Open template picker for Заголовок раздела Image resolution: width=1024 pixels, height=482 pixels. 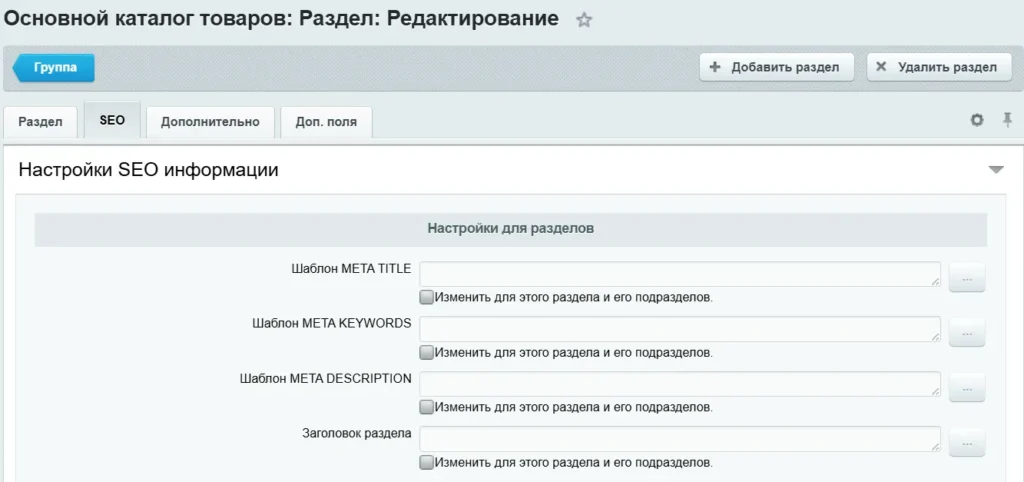point(966,444)
